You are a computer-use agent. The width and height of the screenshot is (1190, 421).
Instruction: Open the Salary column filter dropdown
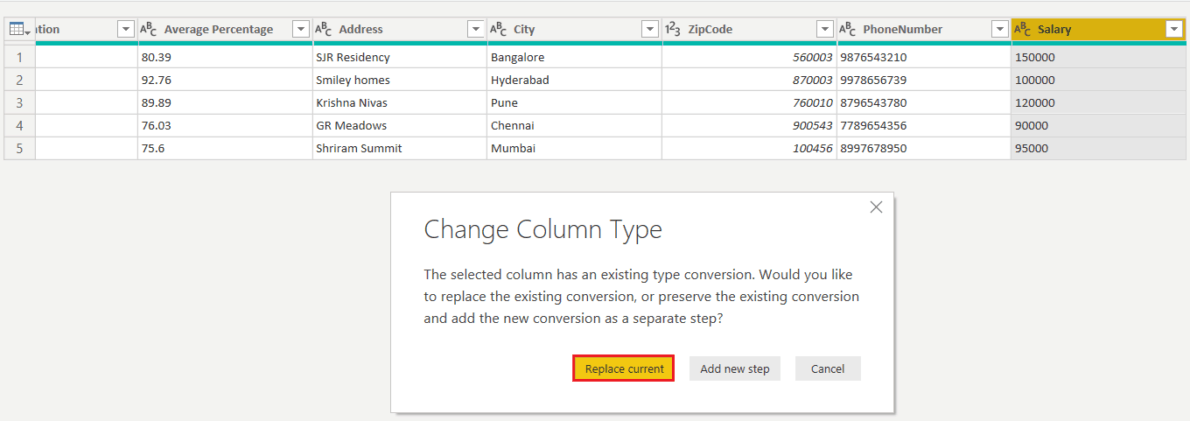tap(1174, 30)
